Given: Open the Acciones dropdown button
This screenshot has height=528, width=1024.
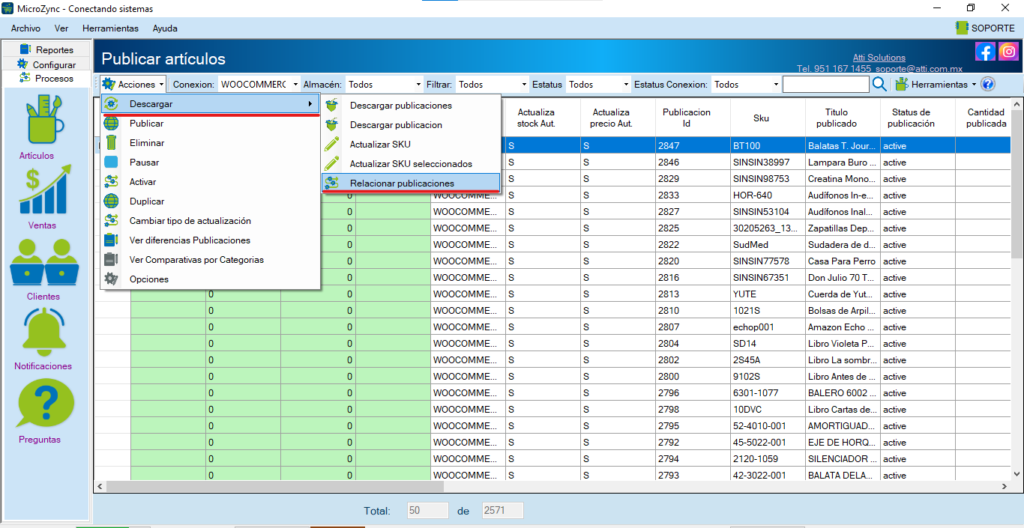Looking at the screenshot, I should coord(133,84).
